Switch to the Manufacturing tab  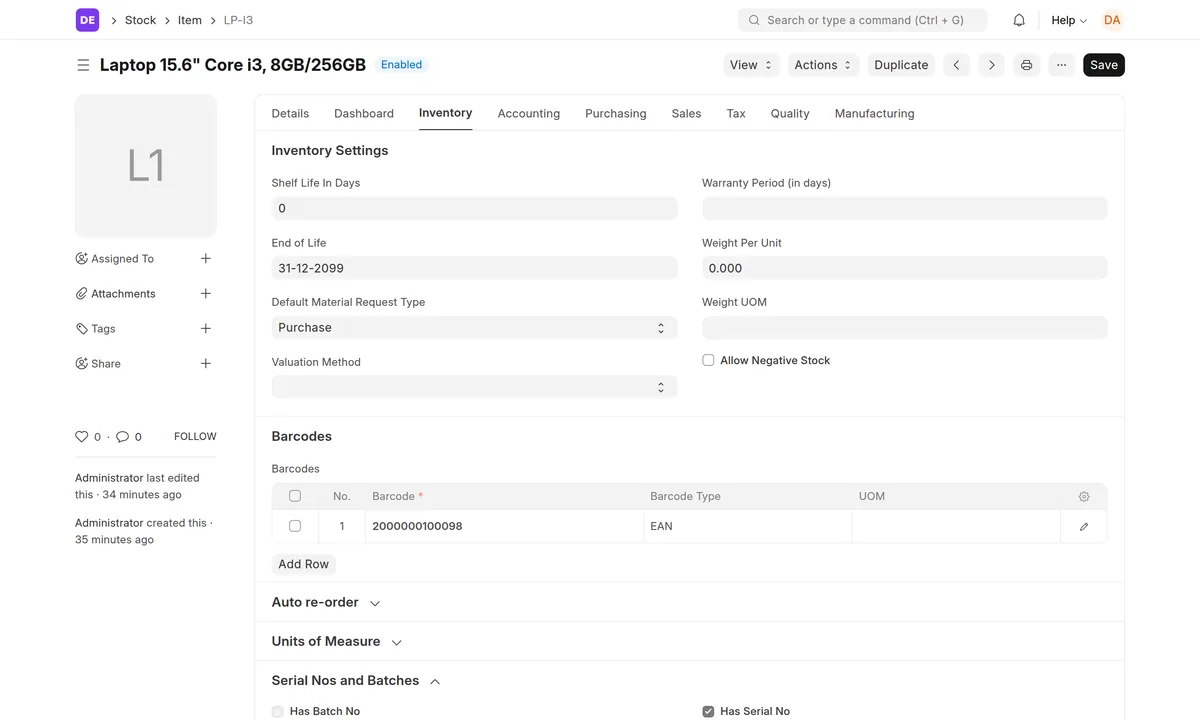tap(875, 113)
